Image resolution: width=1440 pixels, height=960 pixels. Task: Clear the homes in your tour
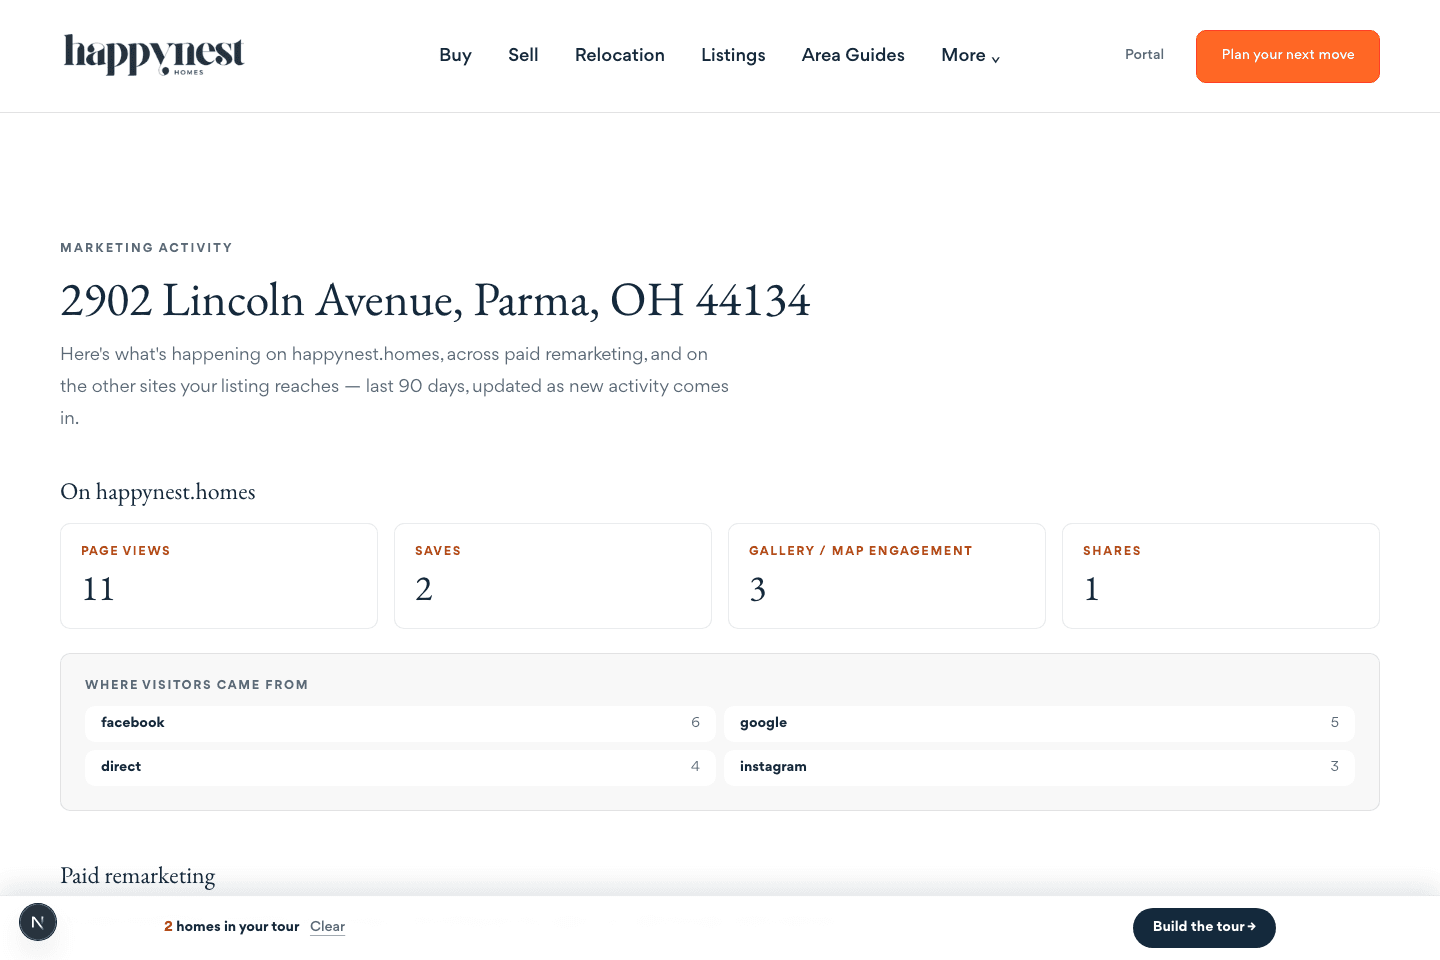[x=327, y=927]
